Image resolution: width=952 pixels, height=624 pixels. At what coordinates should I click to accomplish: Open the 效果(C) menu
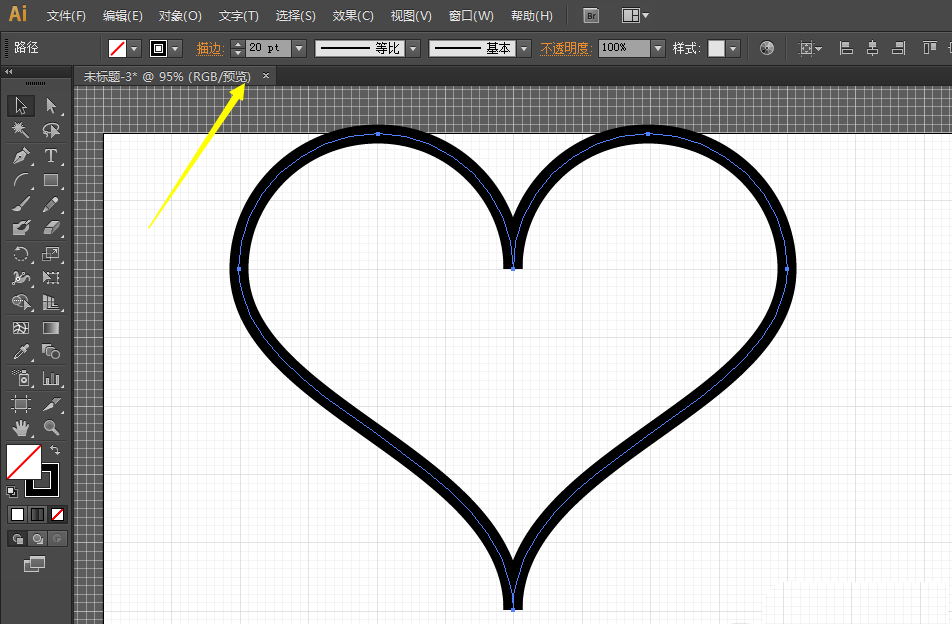coord(353,16)
